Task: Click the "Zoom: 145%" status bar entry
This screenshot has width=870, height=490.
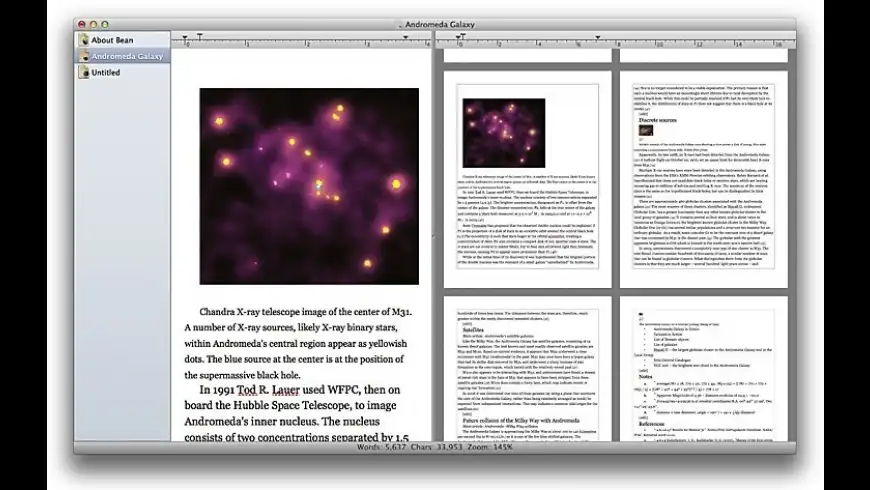Action: (490, 447)
